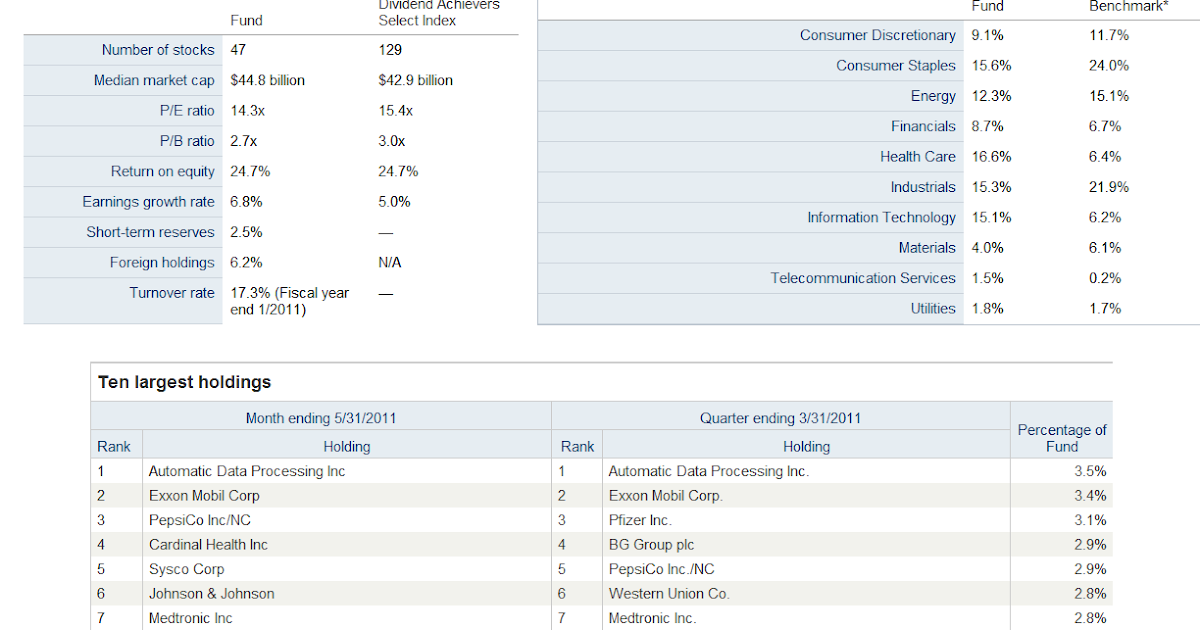Select the "1.8%" Utilities fund value
This screenshot has width=1200, height=630.
point(987,309)
